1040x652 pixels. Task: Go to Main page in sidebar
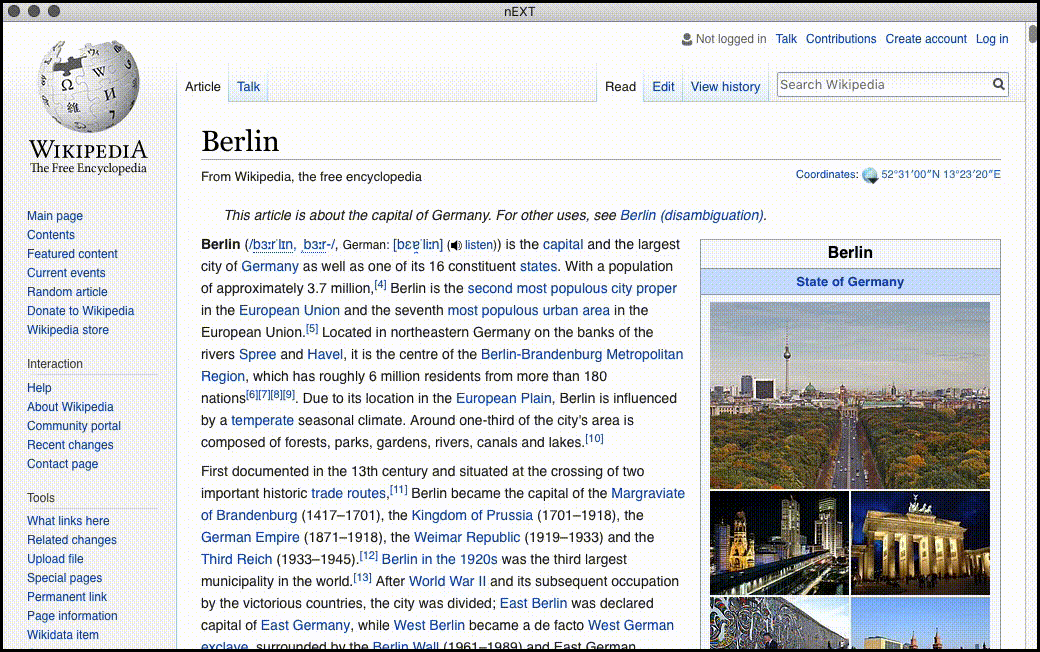pyautogui.click(x=55, y=216)
